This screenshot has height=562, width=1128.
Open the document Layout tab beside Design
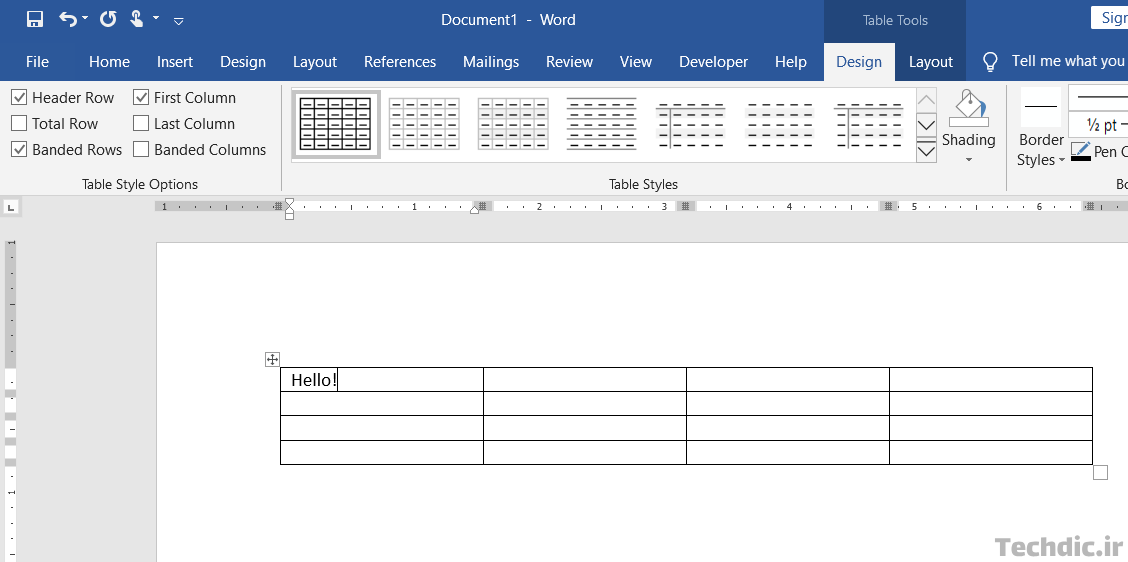(315, 62)
